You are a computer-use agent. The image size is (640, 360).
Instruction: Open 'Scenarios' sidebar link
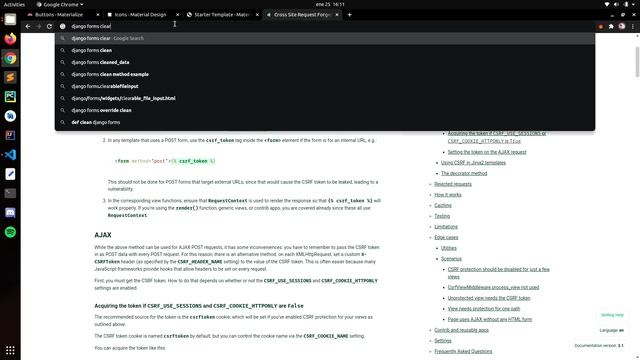(451, 259)
